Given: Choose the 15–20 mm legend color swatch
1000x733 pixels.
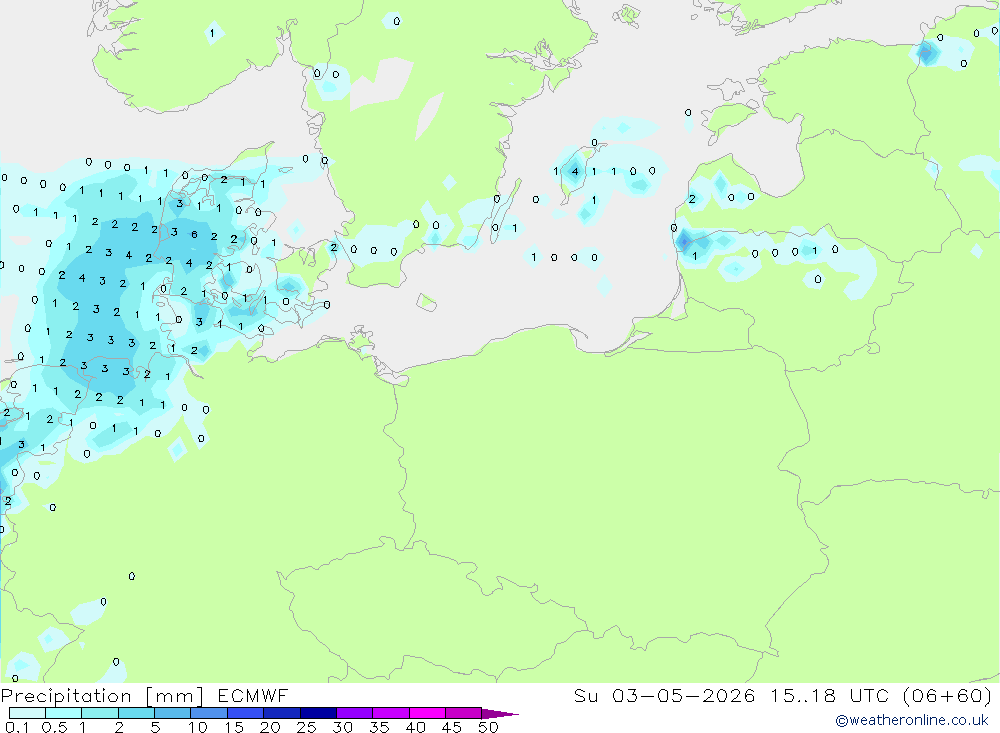Looking at the screenshot, I should [245, 713].
